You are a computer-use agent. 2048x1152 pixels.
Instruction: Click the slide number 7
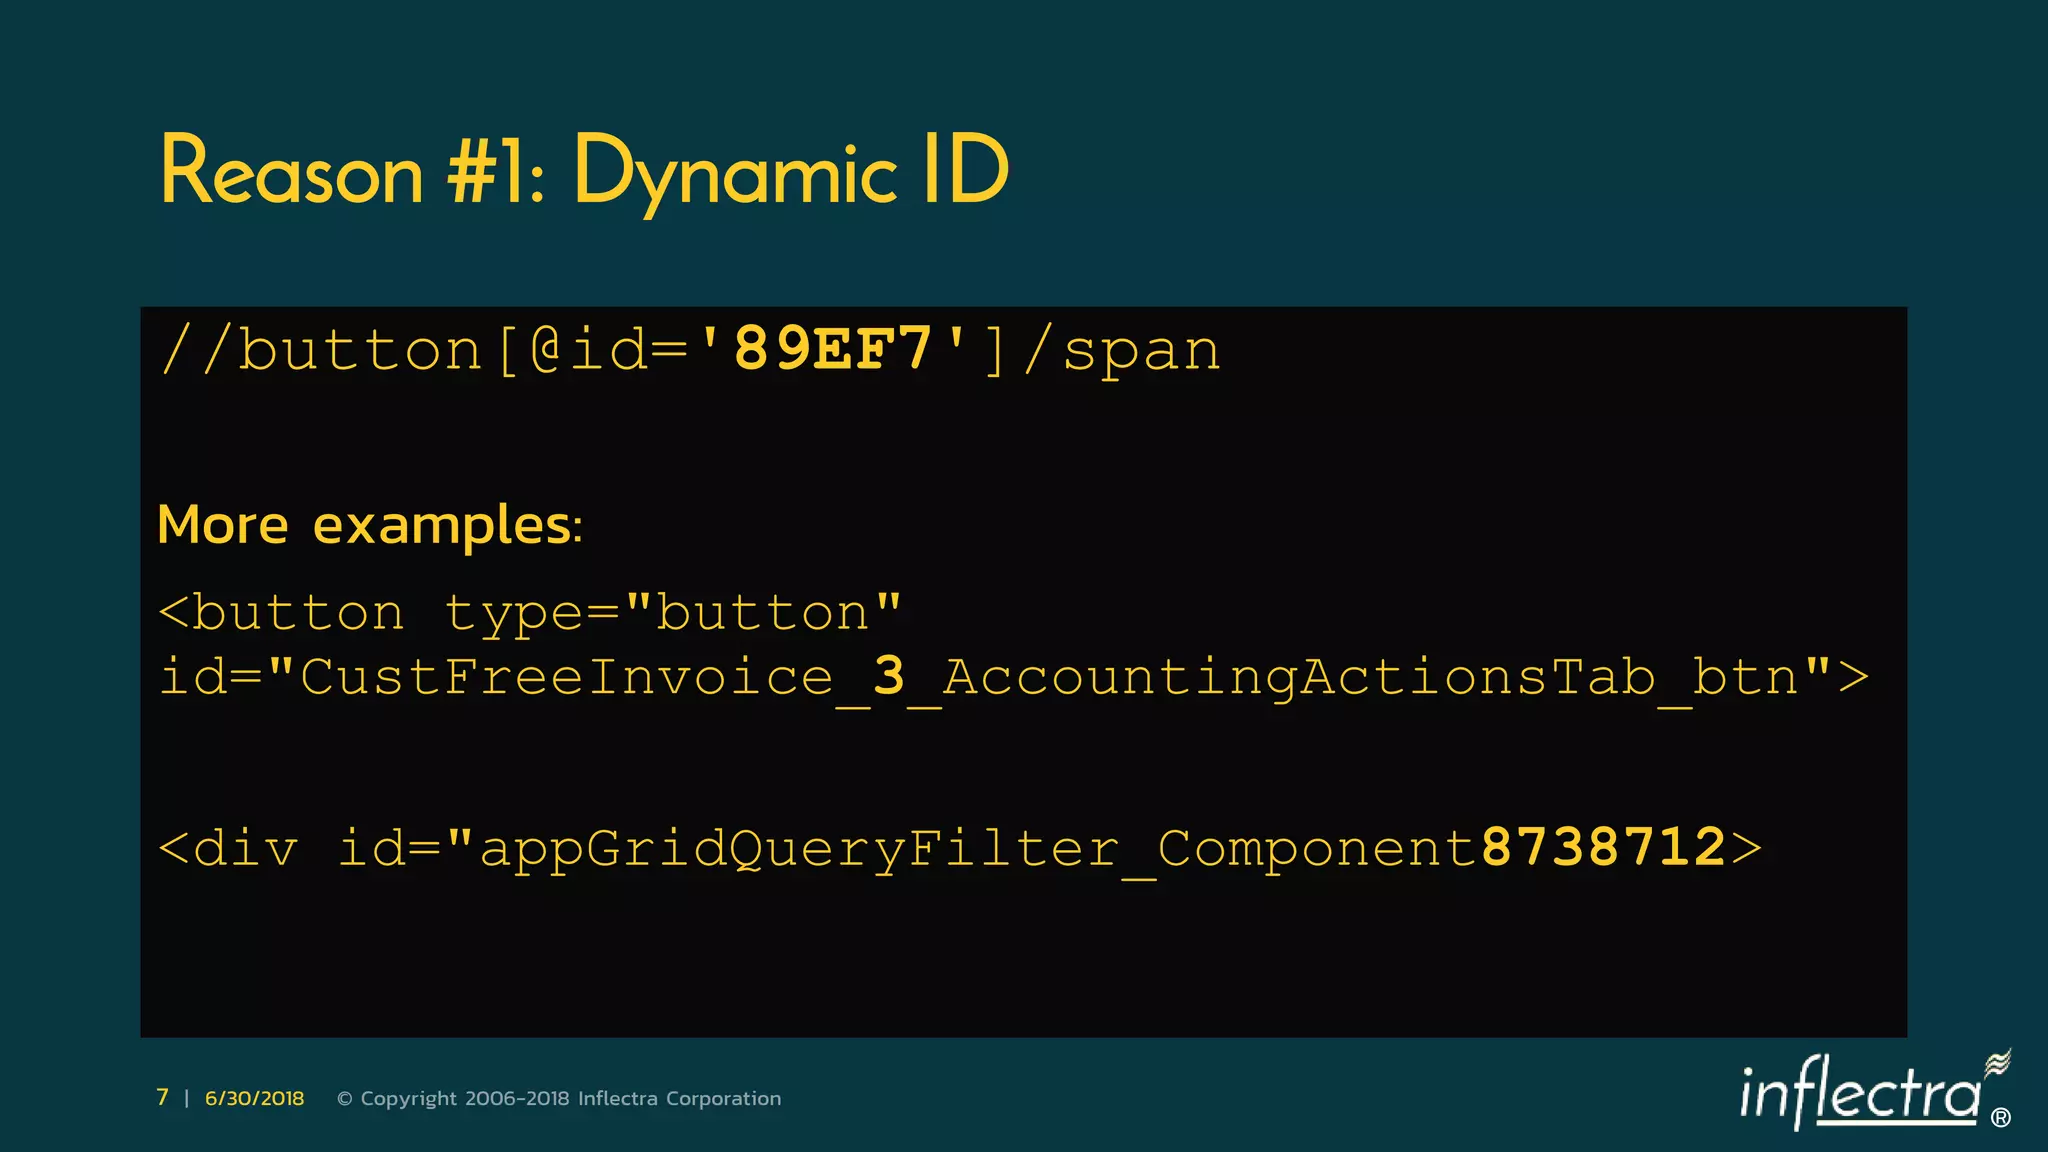click(x=162, y=1098)
